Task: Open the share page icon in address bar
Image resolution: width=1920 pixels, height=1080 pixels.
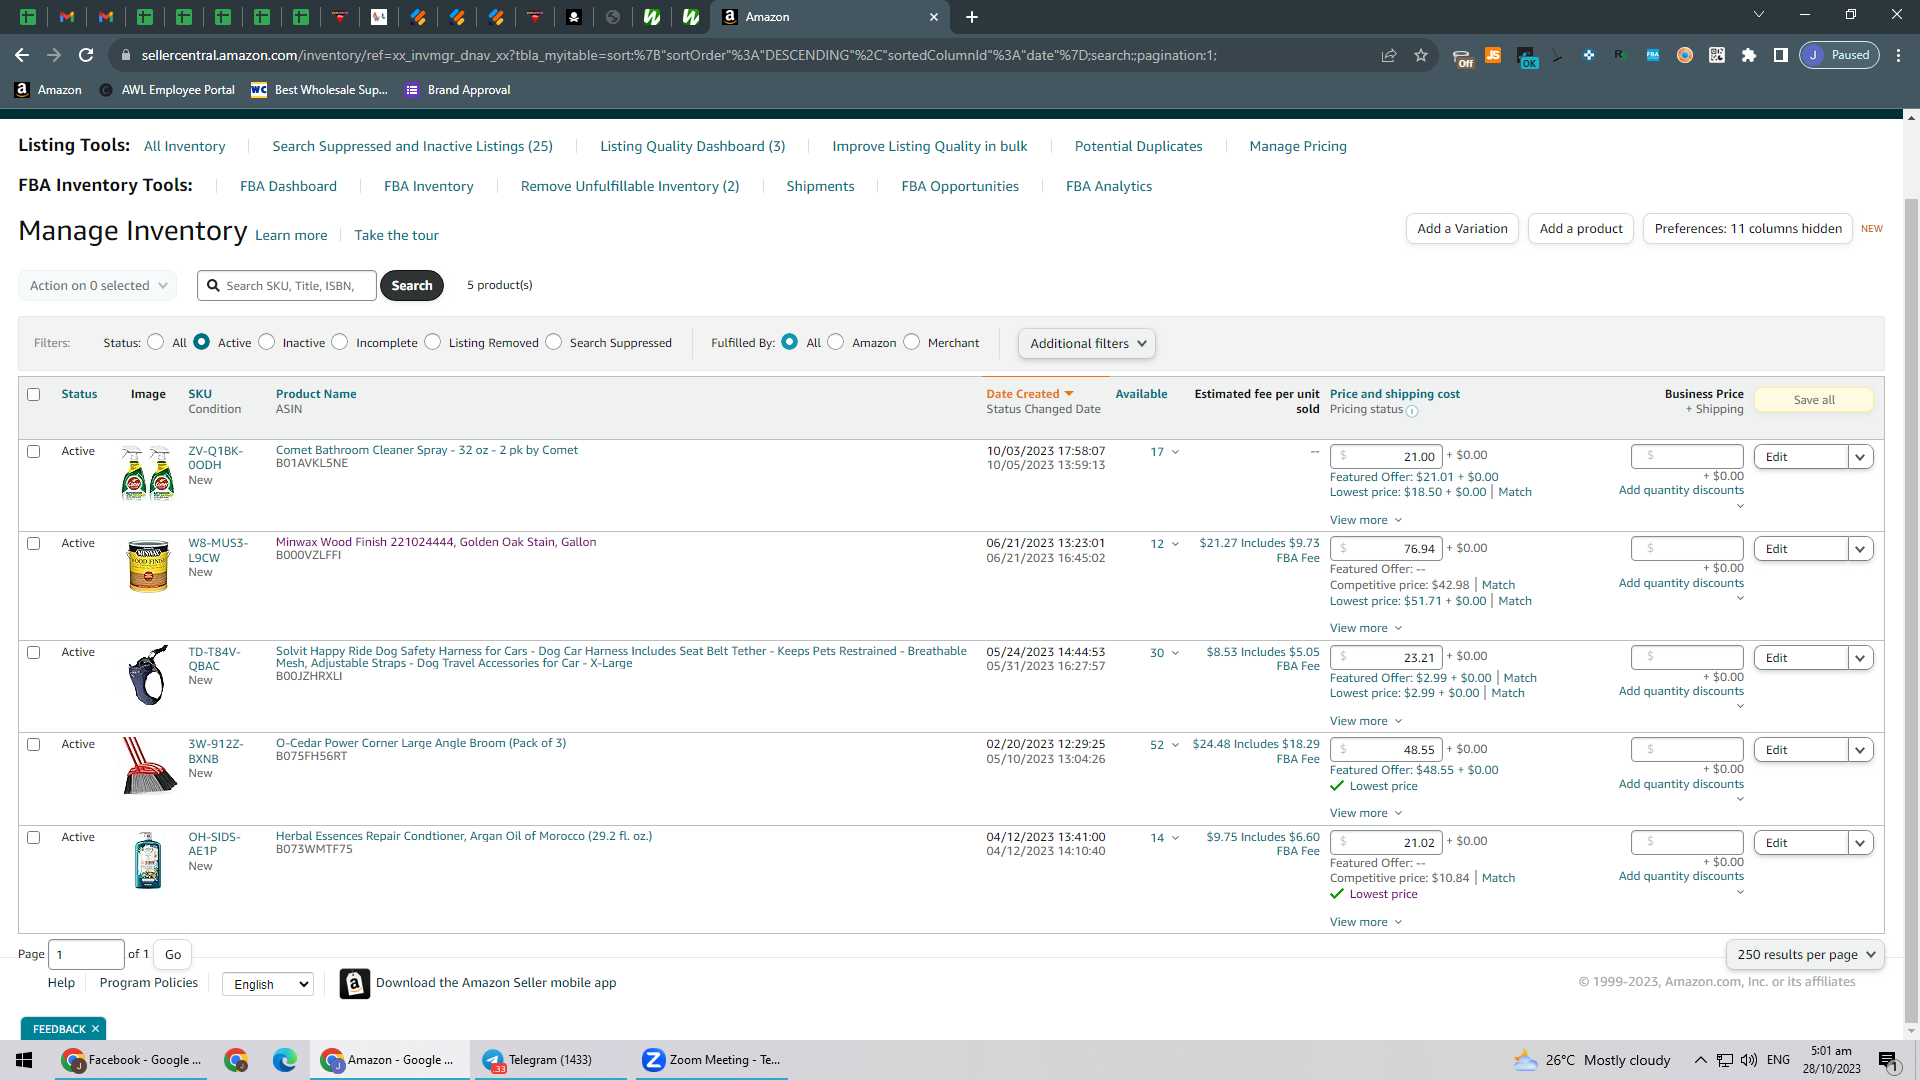Action: coord(1389,55)
